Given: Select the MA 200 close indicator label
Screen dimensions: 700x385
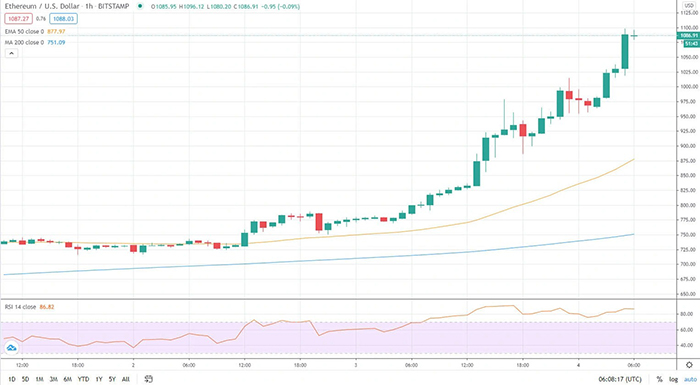Looking at the screenshot, I should [25, 42].
